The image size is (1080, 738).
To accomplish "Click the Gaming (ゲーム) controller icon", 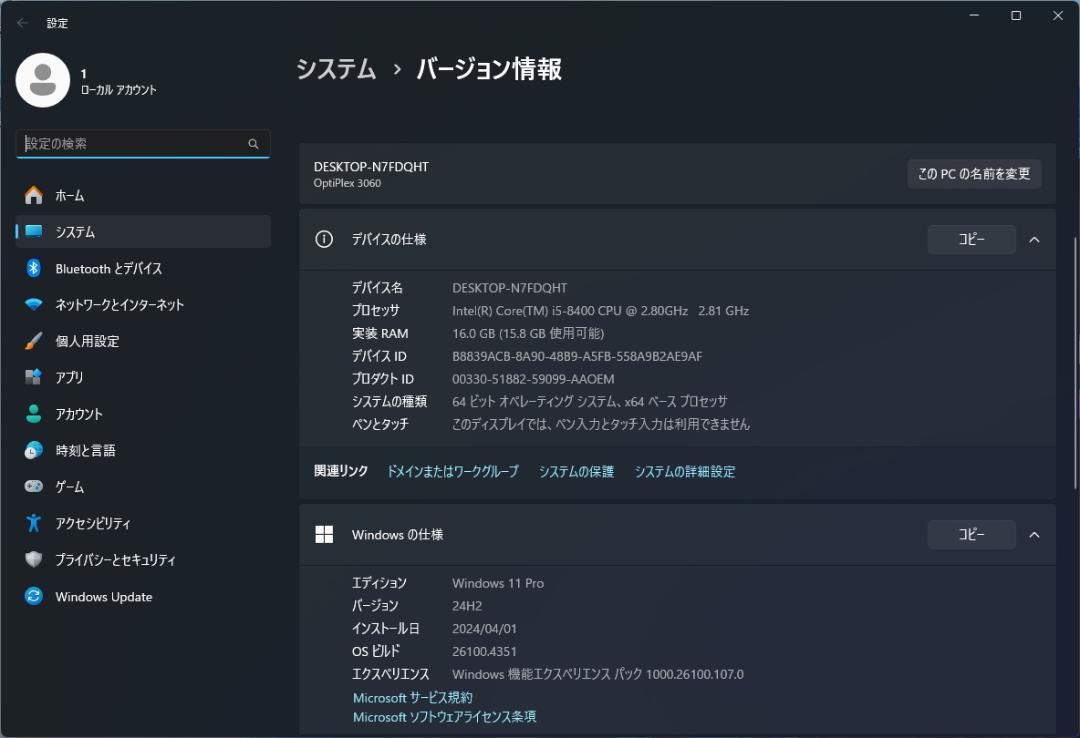I will (x=33, y=486).
